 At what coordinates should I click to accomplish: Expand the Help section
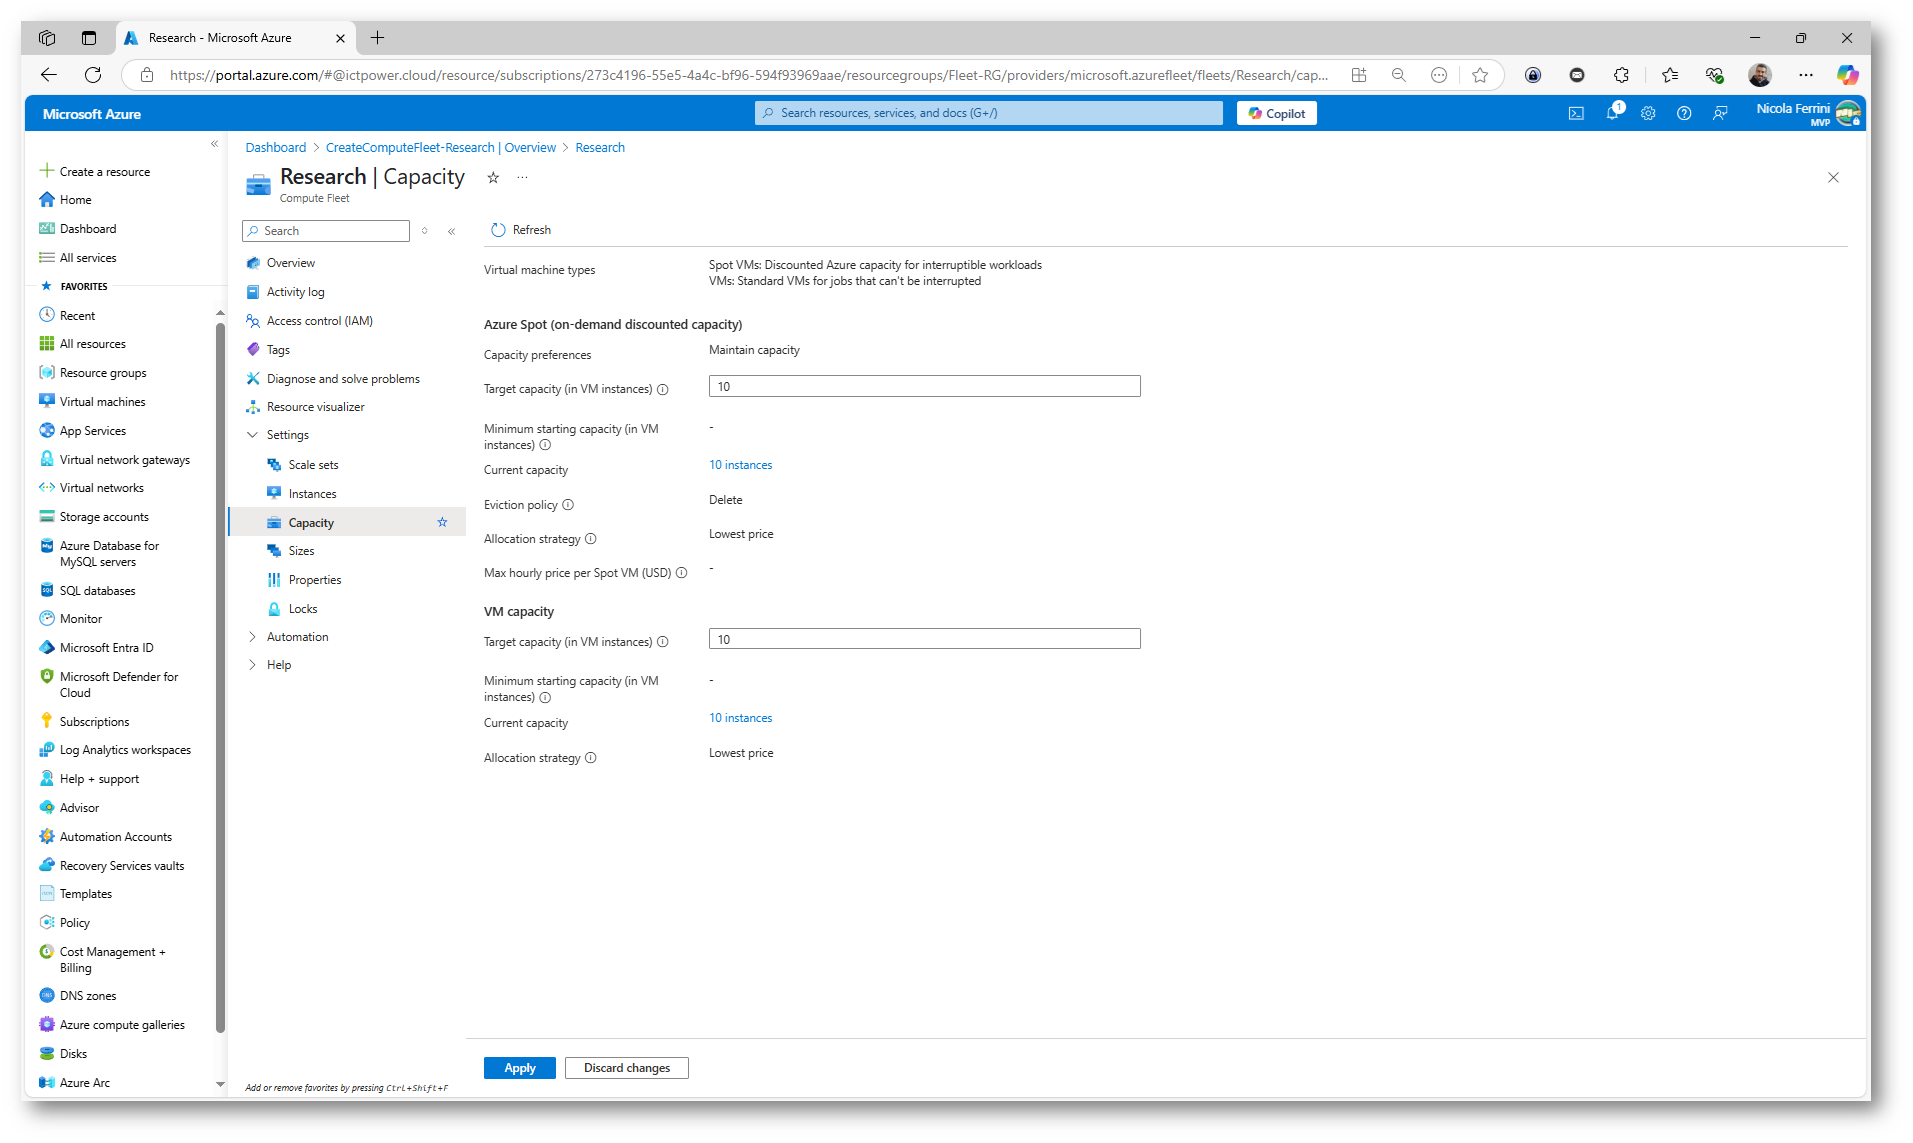click(x=253, y=665)
